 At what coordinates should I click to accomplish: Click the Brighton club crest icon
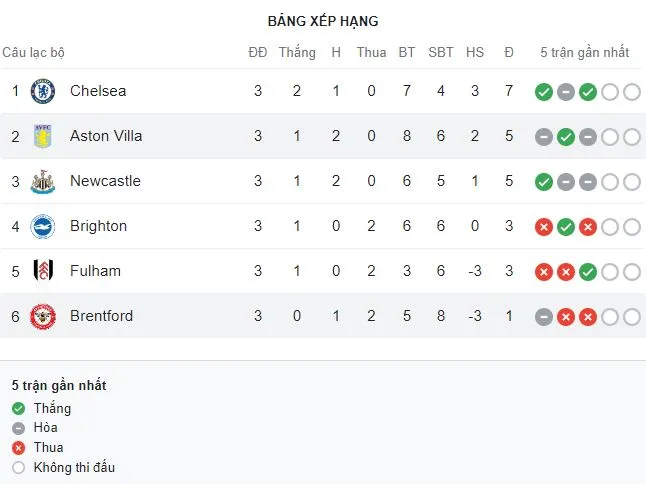43,226
